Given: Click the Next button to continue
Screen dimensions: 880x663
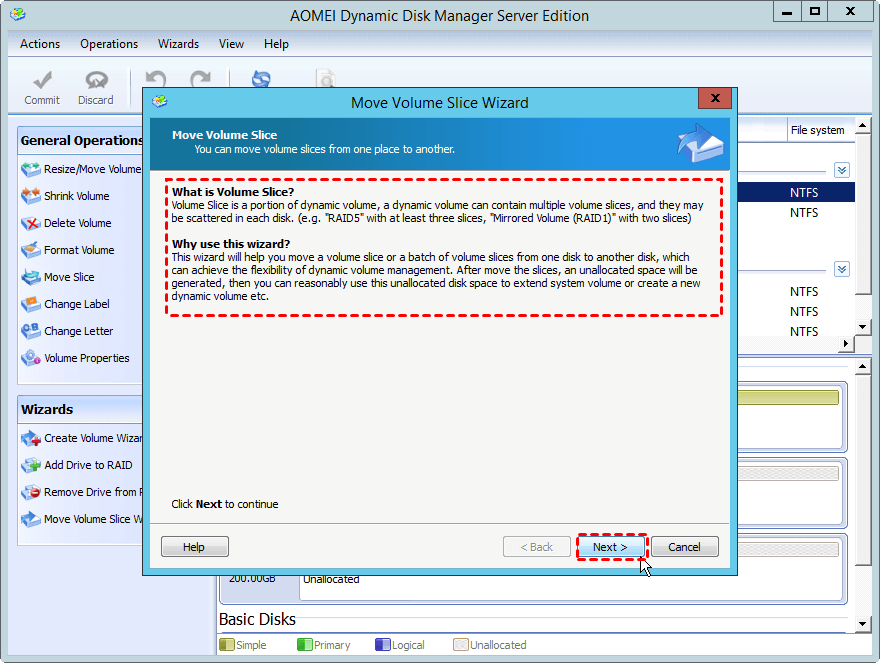Looking at the screenshot, I should click(x=611, y=547).
